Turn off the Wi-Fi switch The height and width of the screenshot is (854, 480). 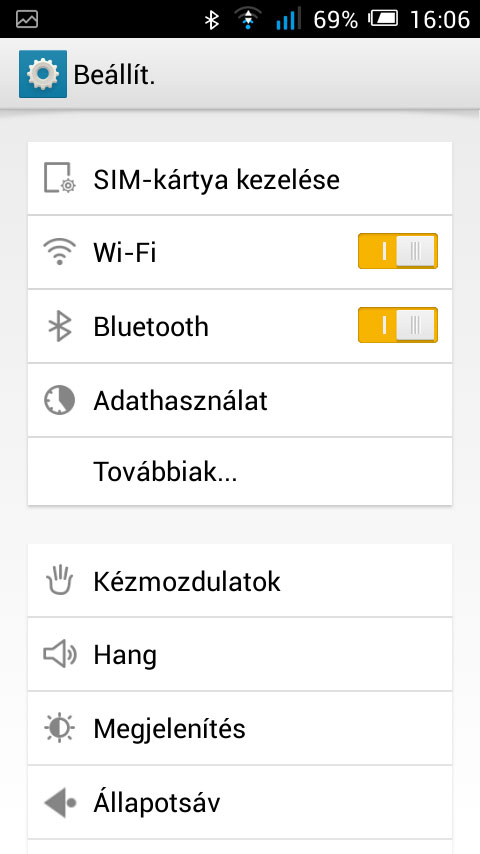pos(398,251)
